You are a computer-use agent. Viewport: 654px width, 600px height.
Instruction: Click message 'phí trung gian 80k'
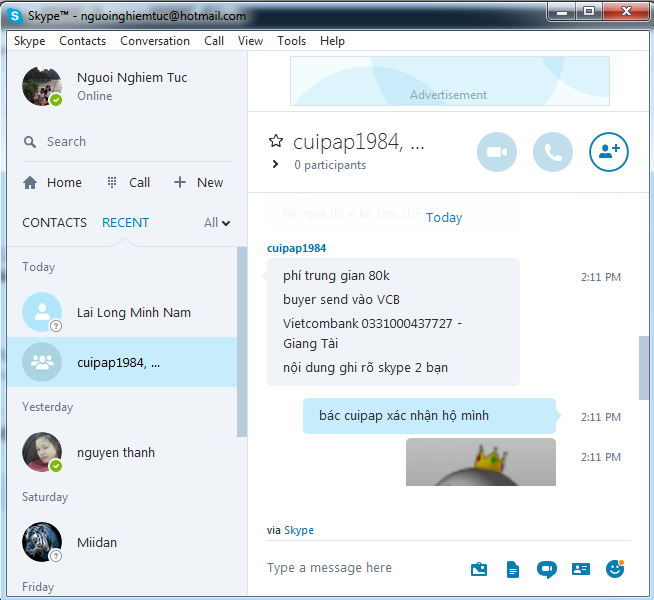click(336, 276)
